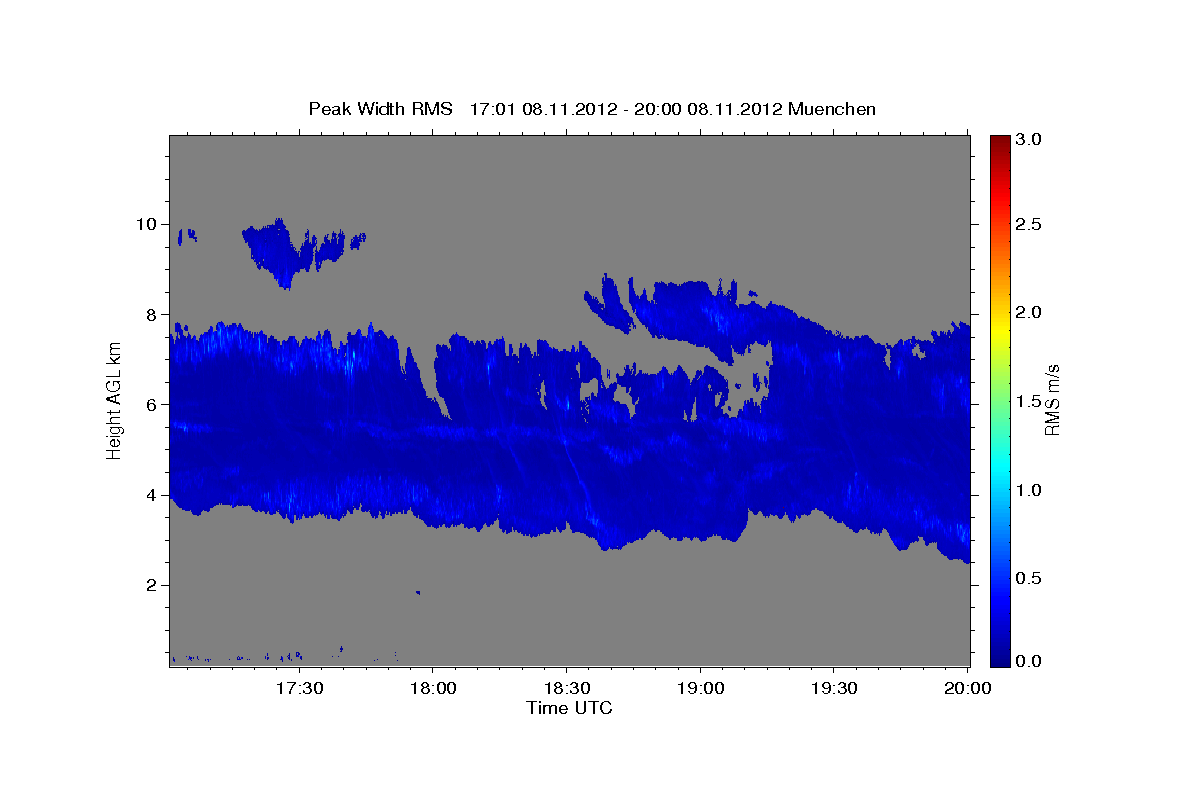Viewport: 1200px width, 800px height.
Task: Click the colorbar value 2.5
Action: point(1029,224)
